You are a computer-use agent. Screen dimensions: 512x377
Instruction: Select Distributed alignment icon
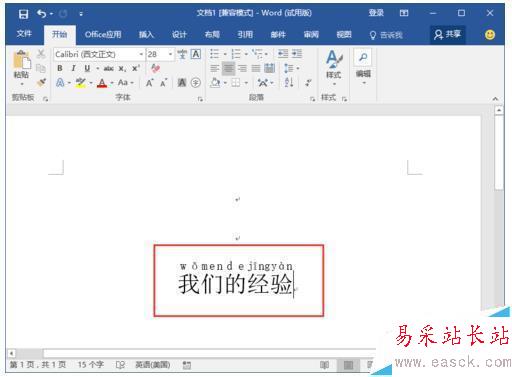click(x=269, y=68)
